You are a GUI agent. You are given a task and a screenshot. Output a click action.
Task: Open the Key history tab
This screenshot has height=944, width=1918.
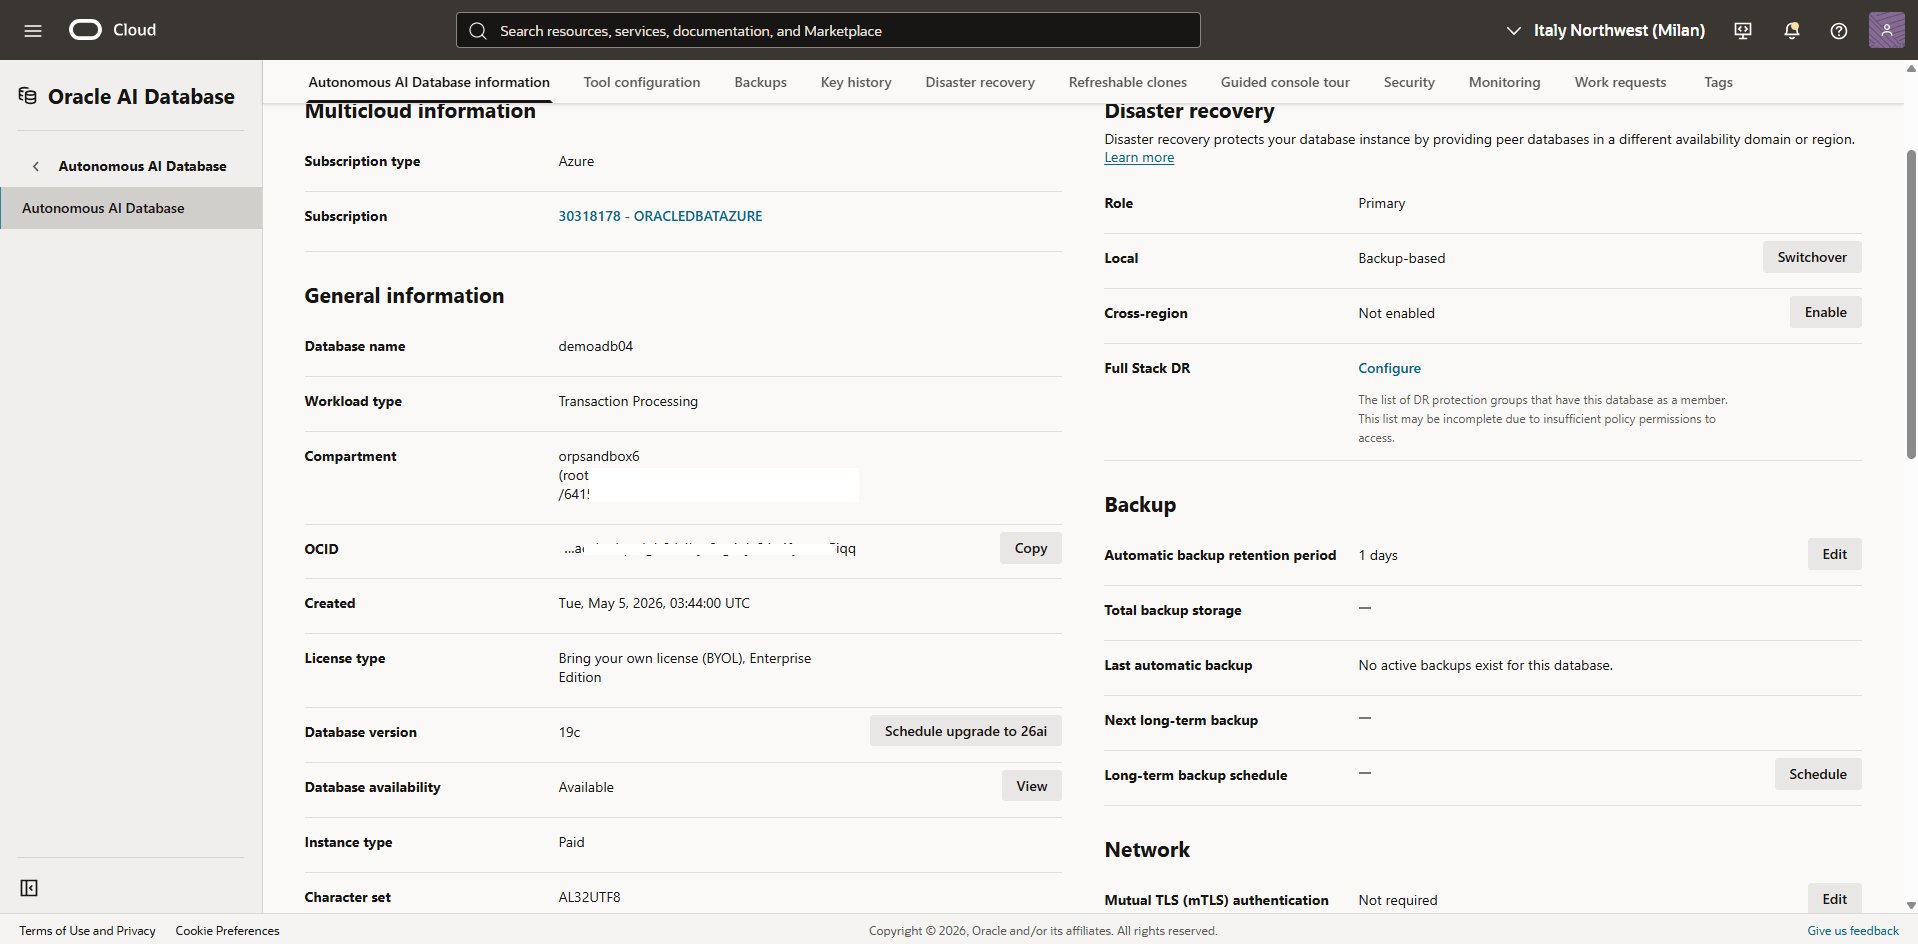click(856, 82)
